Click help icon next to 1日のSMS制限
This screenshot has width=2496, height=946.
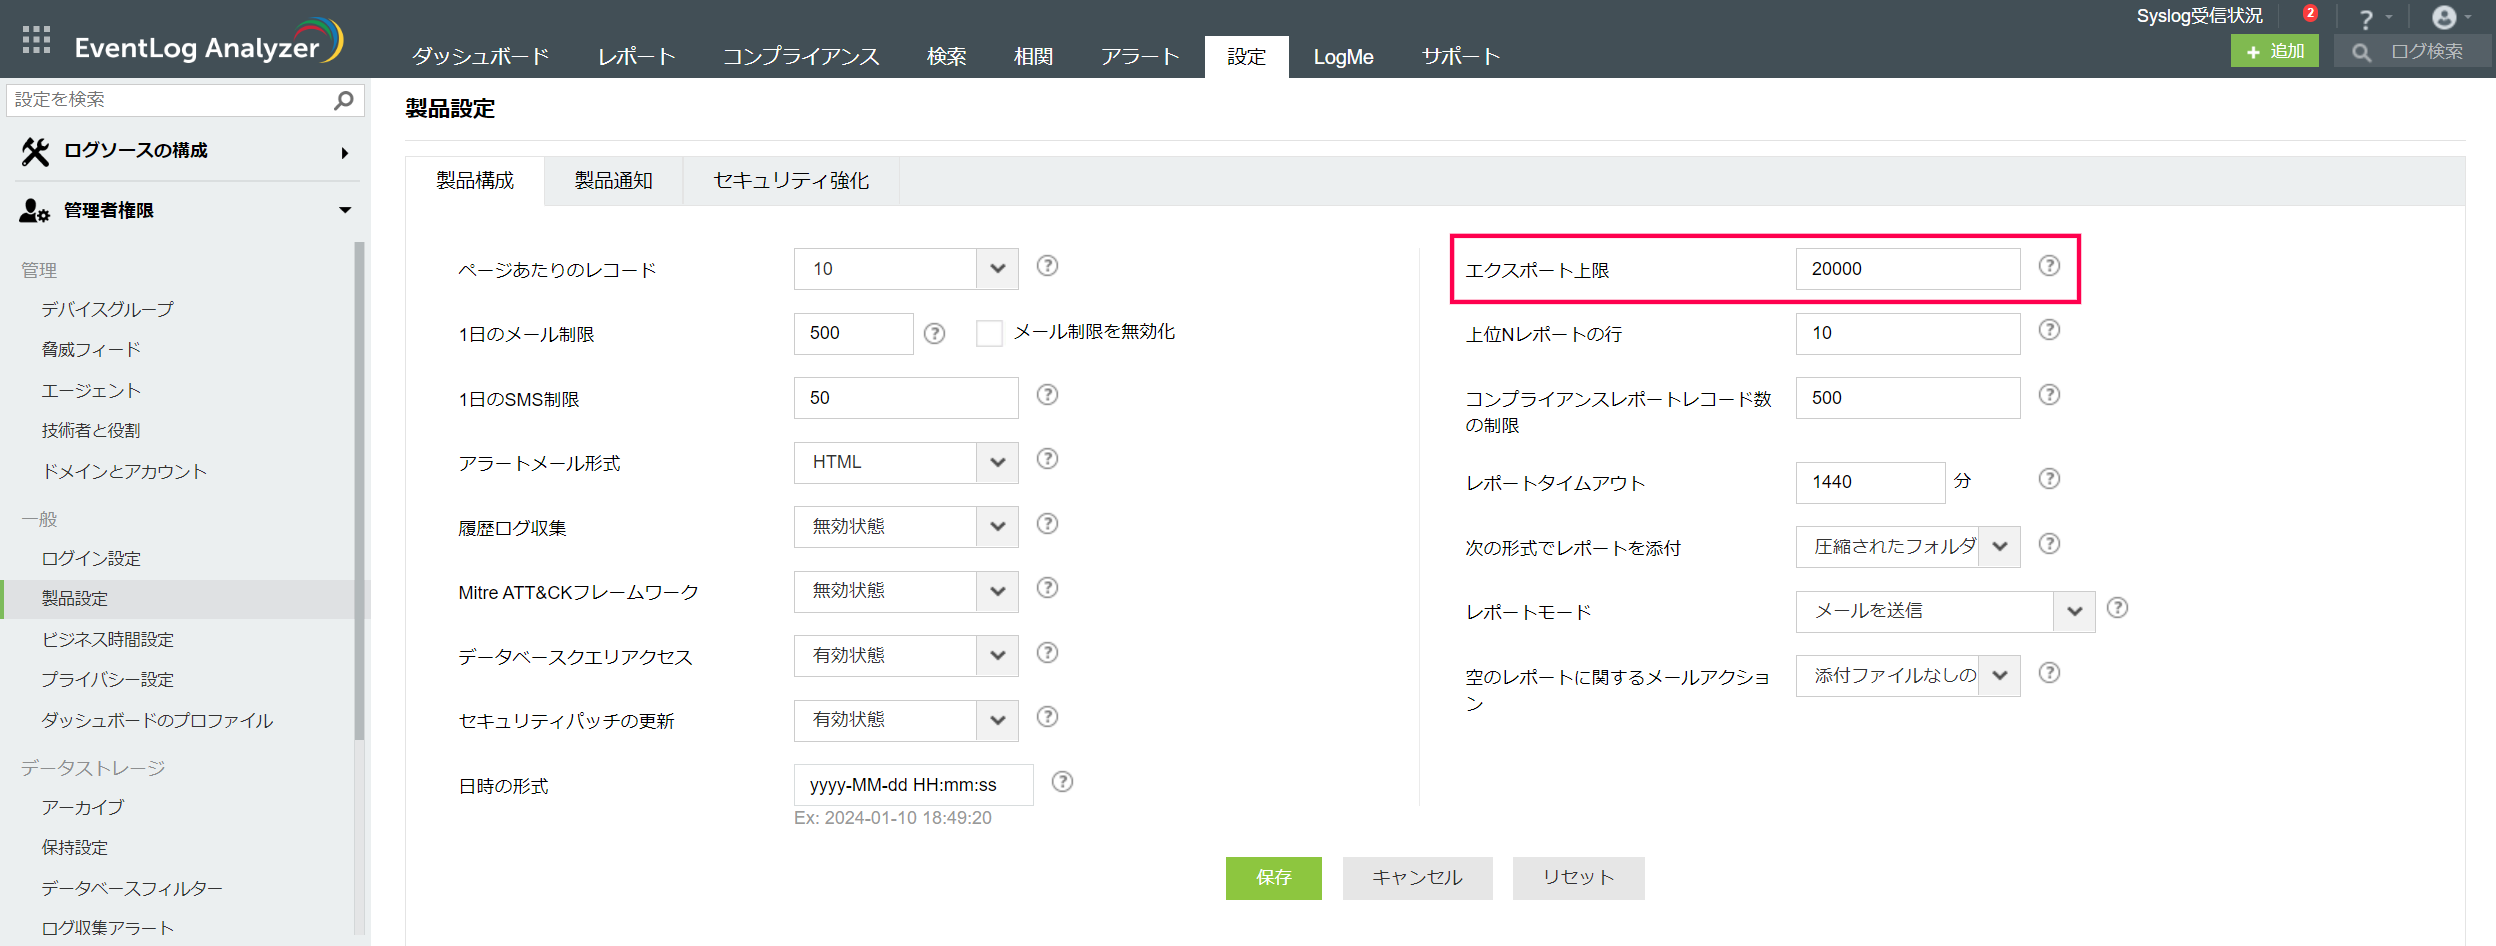click(x=1047, y=395)
